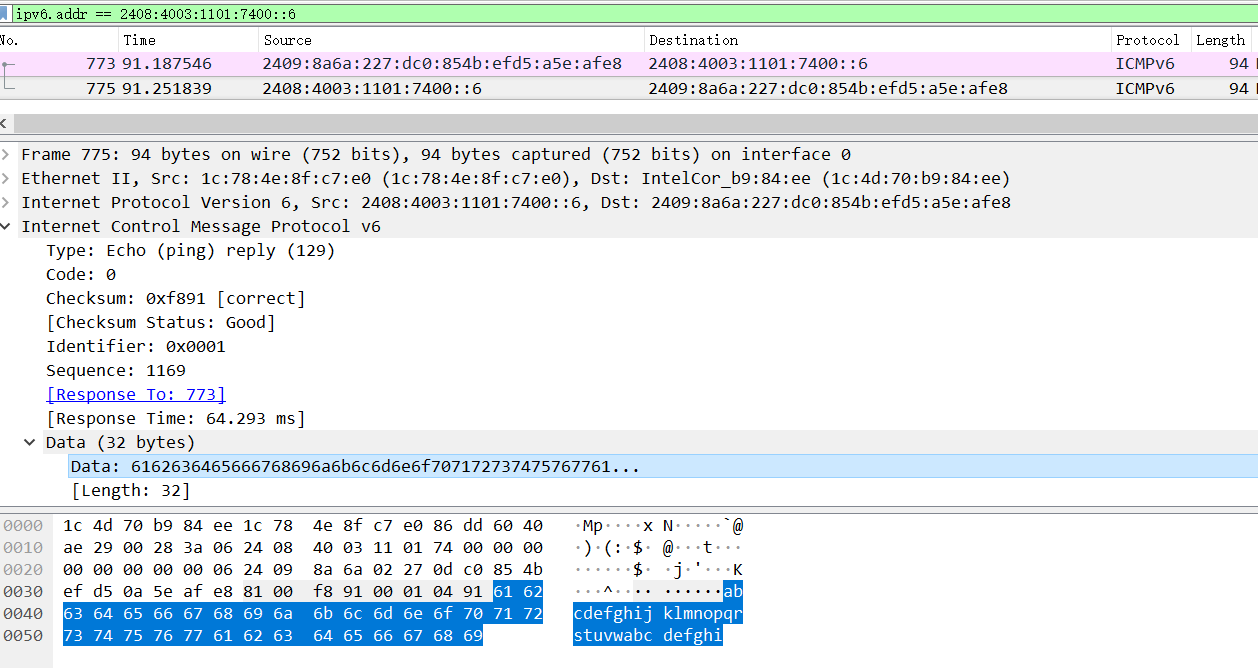Click the Sequence: 1169 field
The width and height of the screenshot is (1258, 668).
point(115,371)
